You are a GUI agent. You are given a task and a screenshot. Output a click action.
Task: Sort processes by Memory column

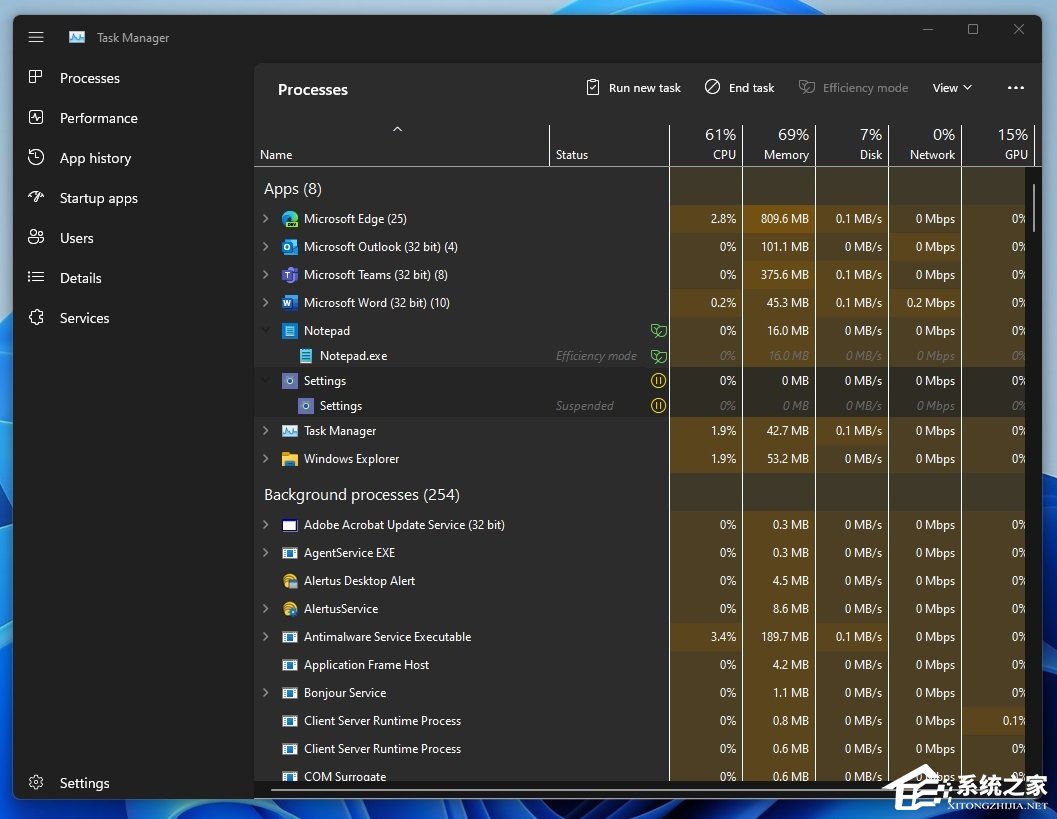point(779,145)
